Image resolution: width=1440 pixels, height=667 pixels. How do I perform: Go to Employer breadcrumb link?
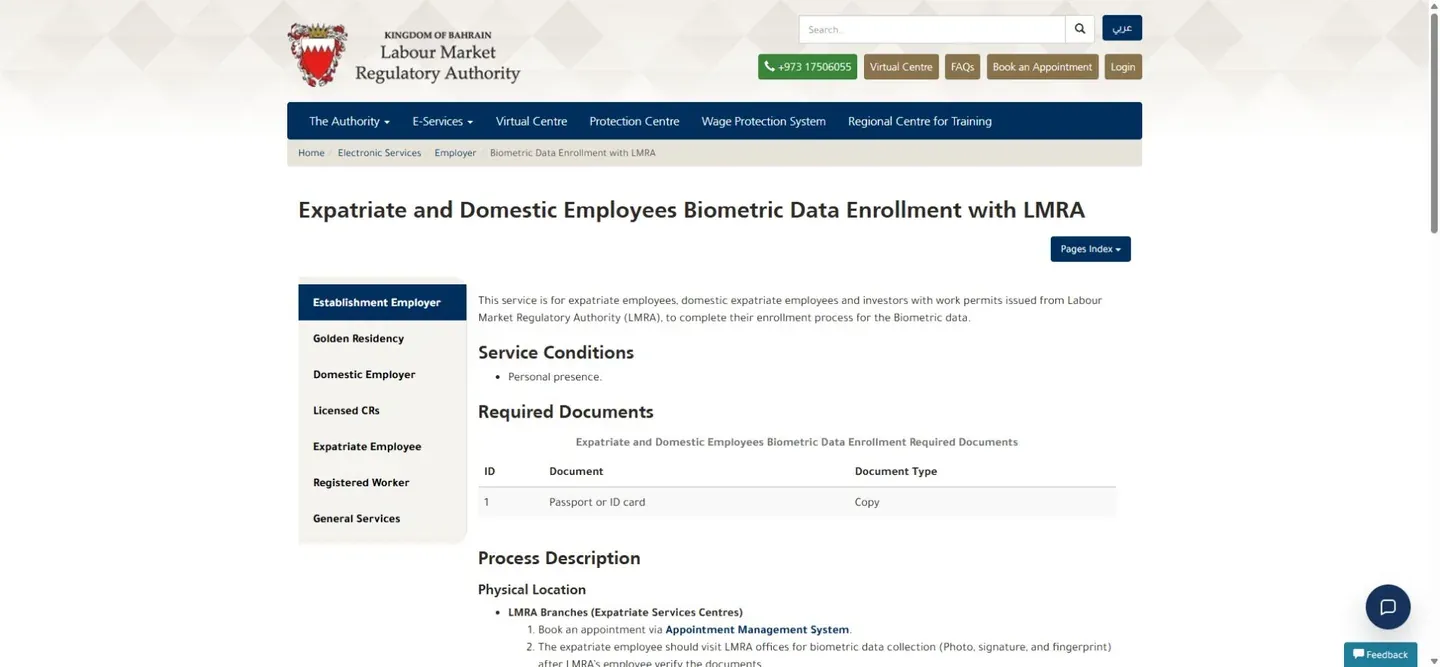click(x=455, y=153)
